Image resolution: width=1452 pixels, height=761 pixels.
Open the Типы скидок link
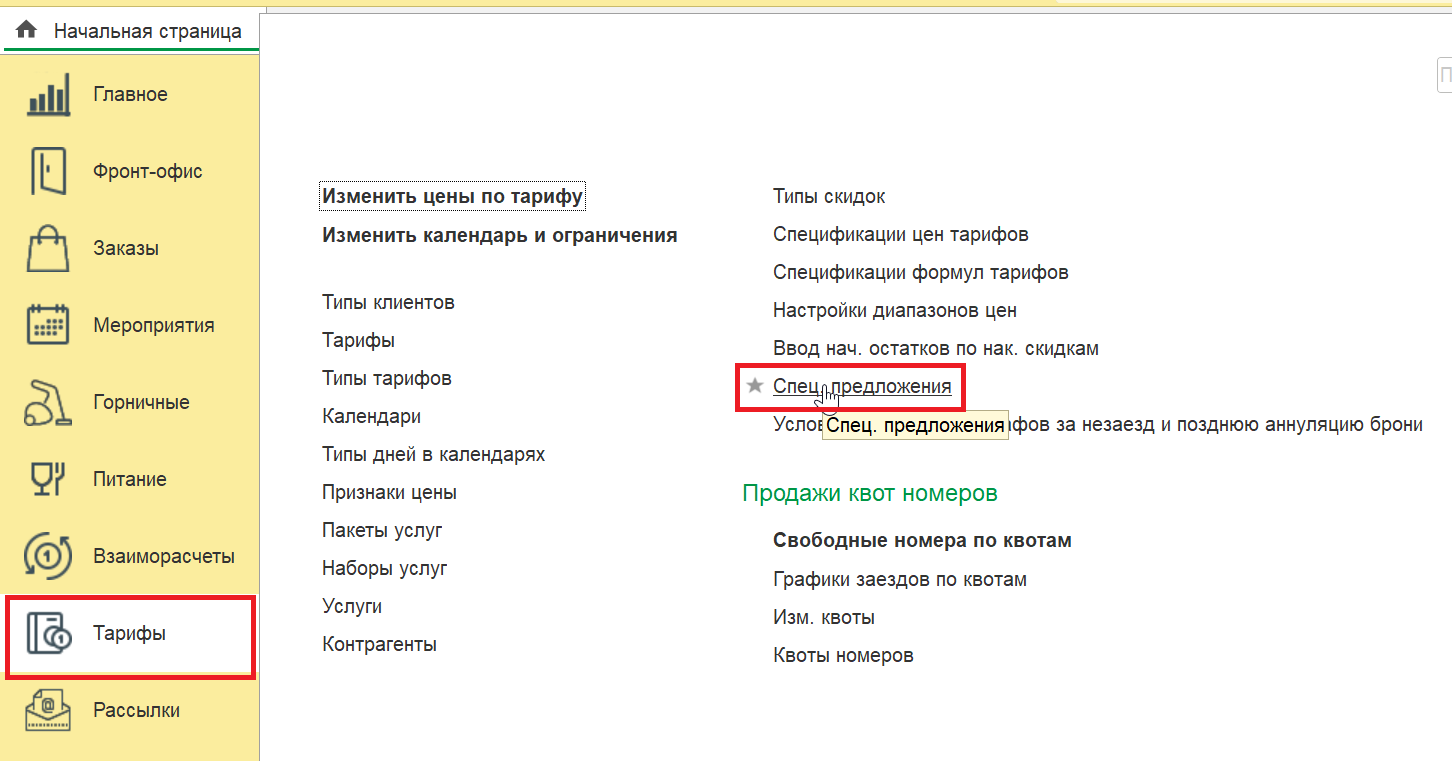click(829, 196)
